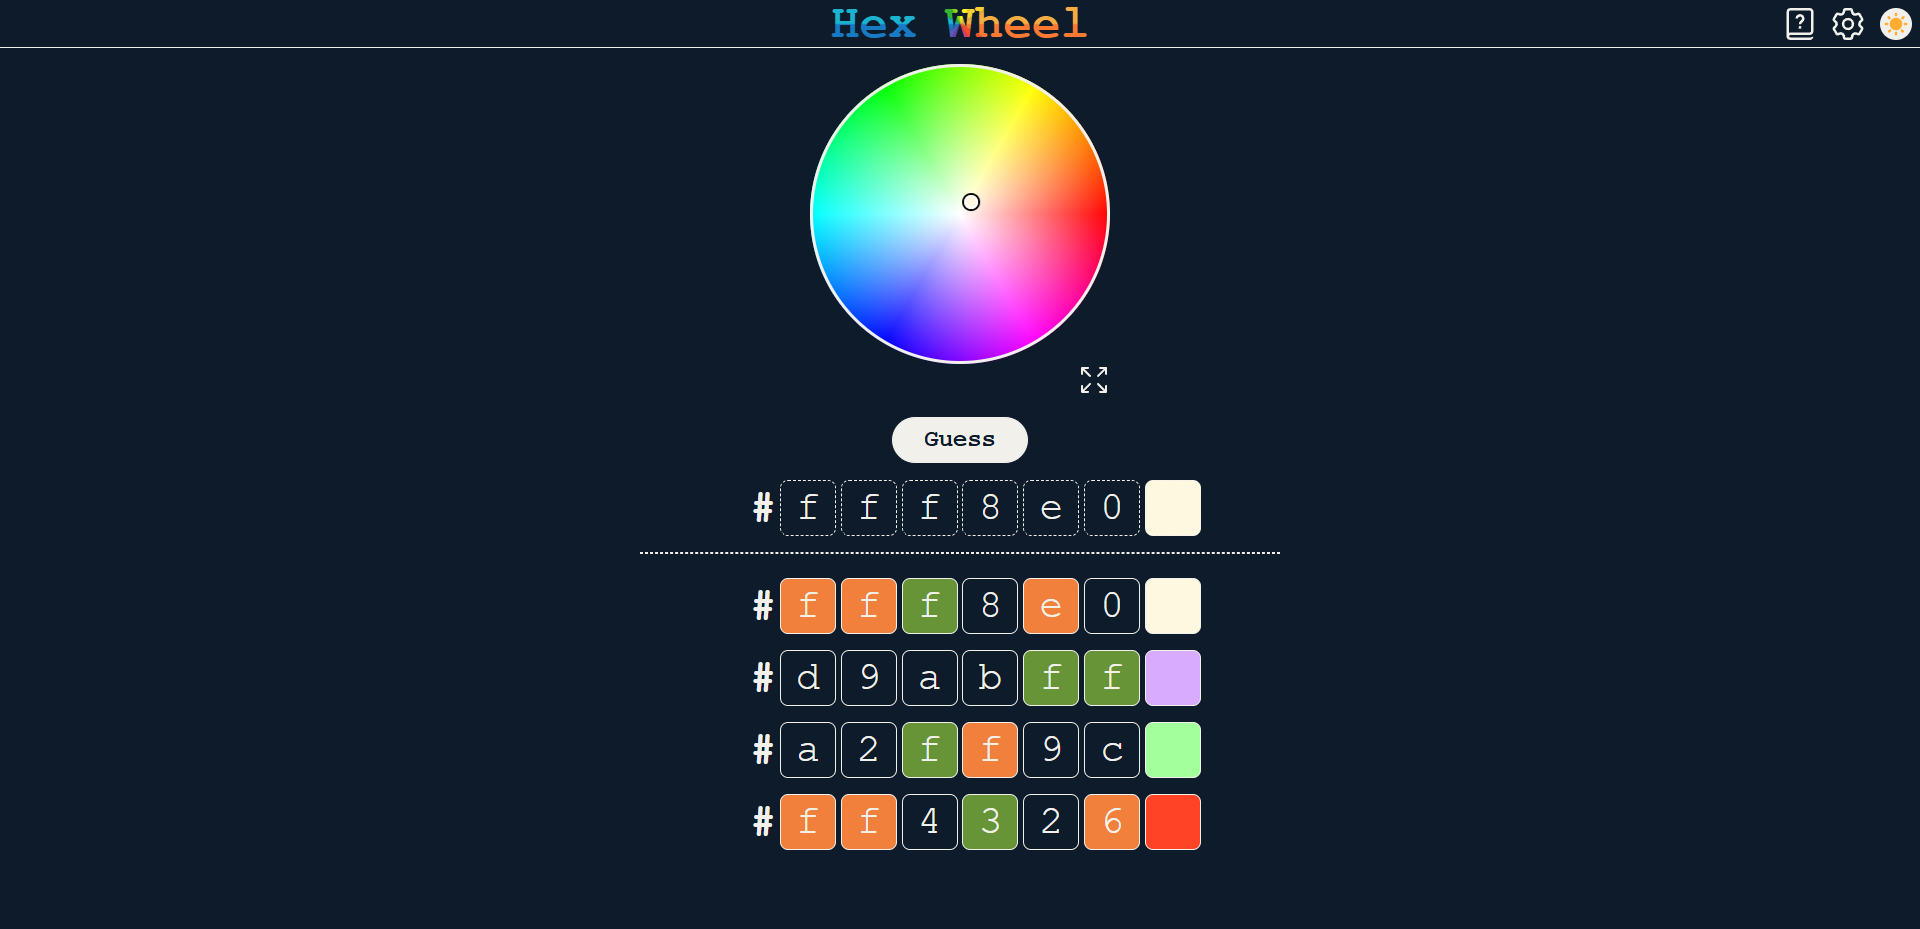The height and width of the screenshot is (929, 1920).
Task: Click the orange e tile in the top guess
Action: (x=1050, y=606)
